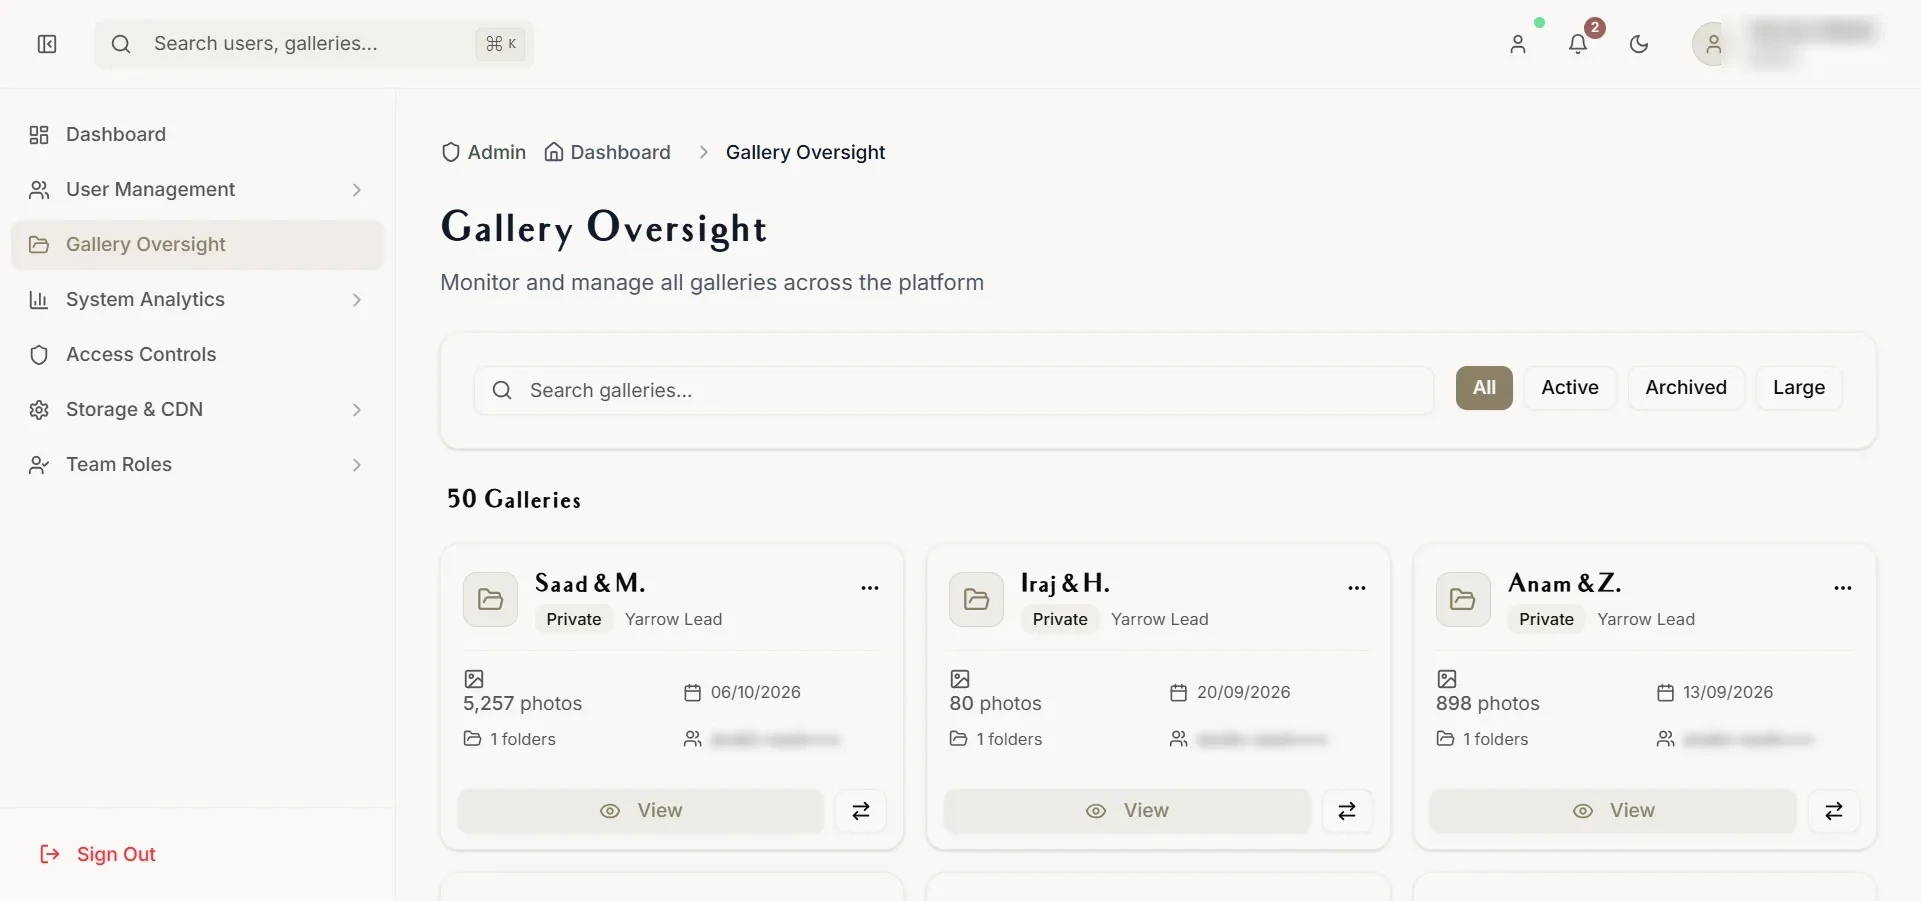Open the Iraj & H. more options
Screen dimensions: 1921x901
(1357, 588)
